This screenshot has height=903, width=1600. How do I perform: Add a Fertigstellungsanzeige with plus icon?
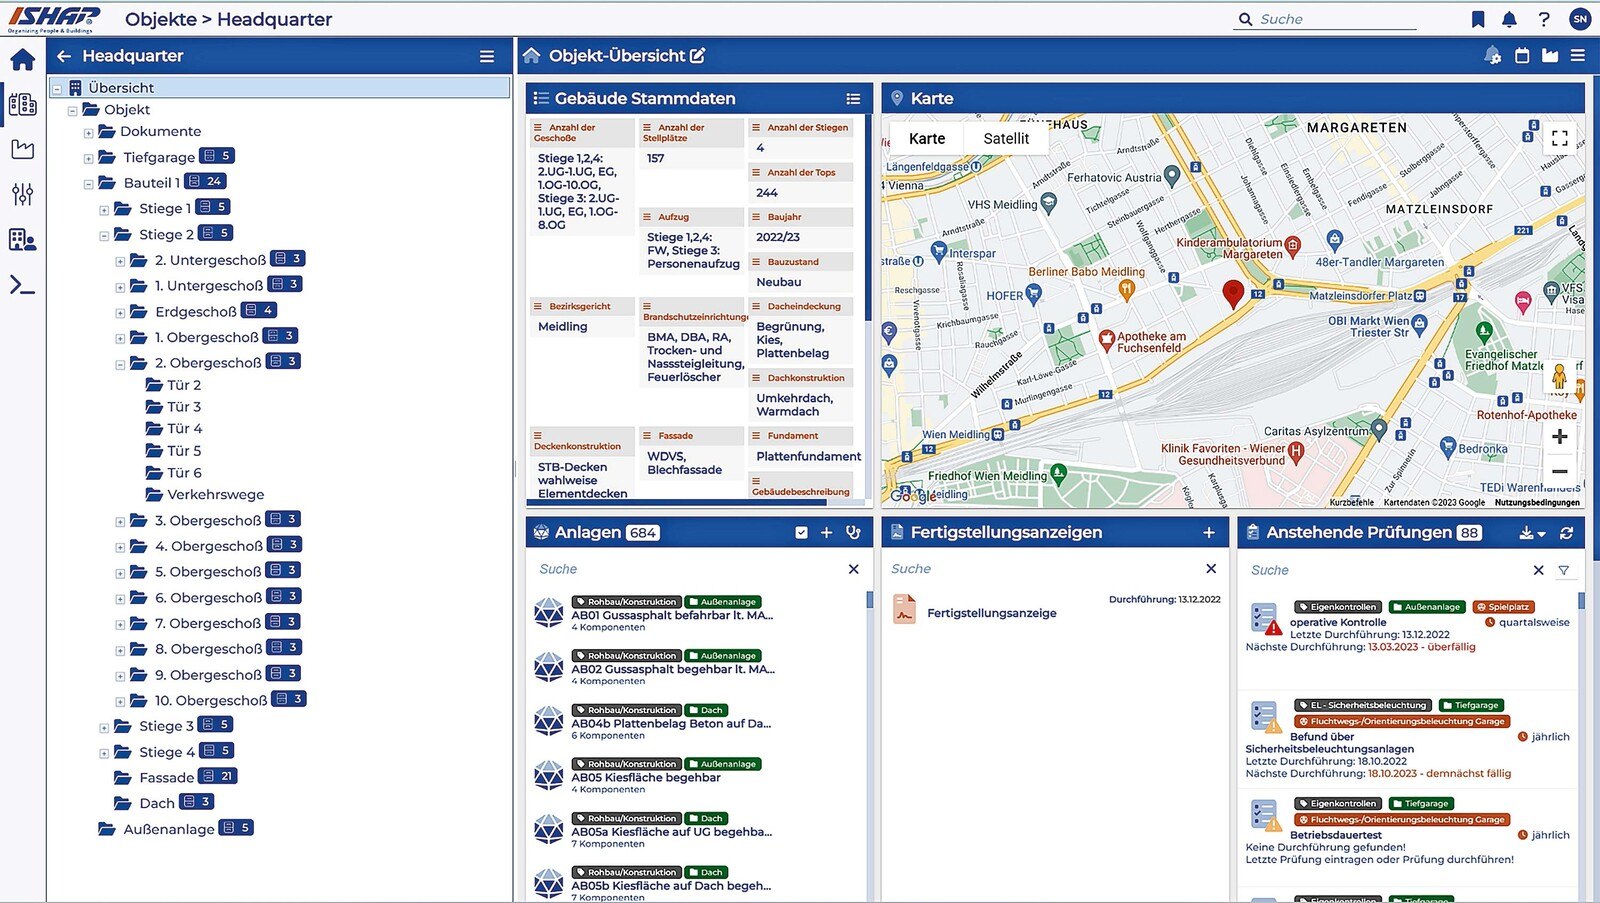click(x=1209, y=533)
